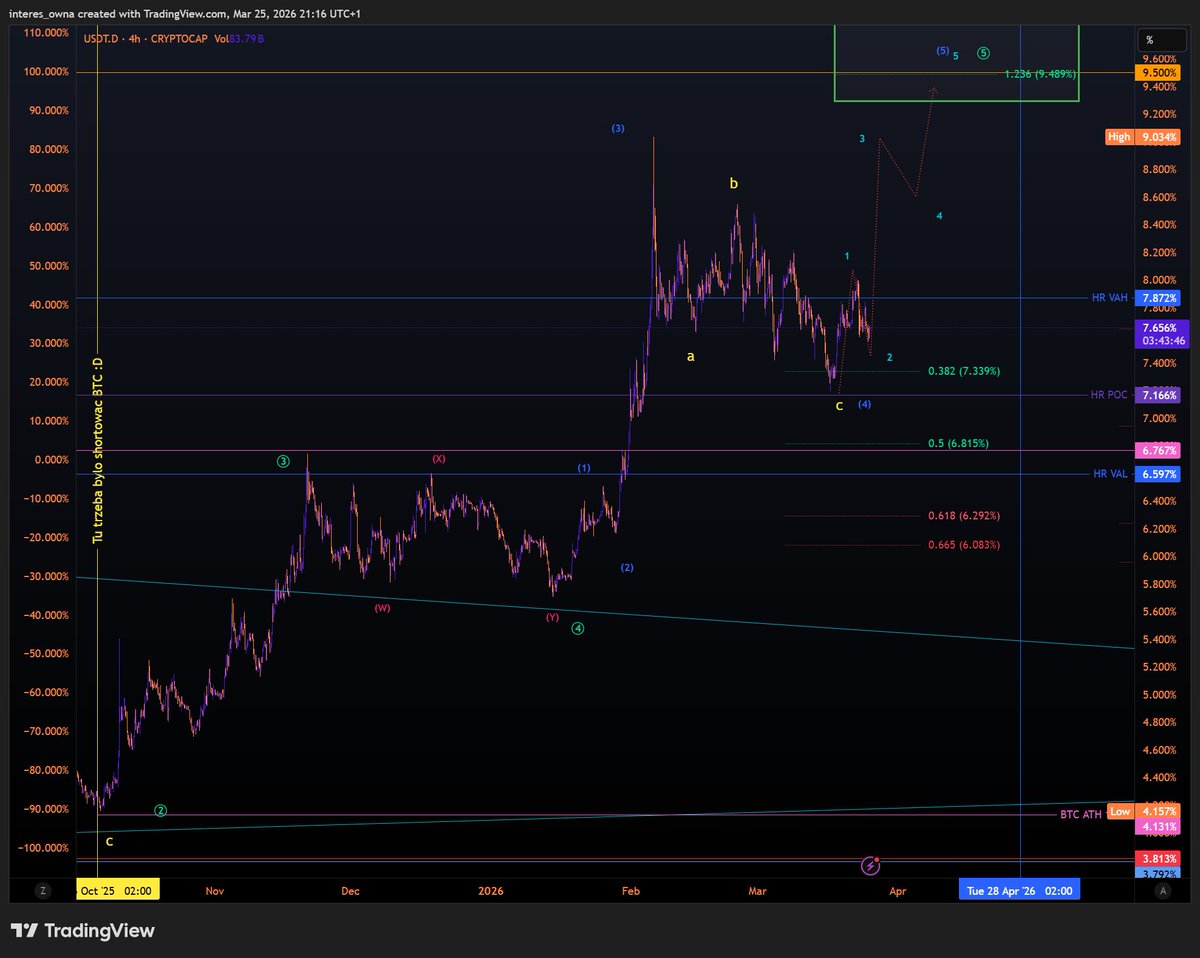This screenshot has height=958, width=1200.
Task: Click the BTC ATH line label
Action: (x=1081, y=815)
